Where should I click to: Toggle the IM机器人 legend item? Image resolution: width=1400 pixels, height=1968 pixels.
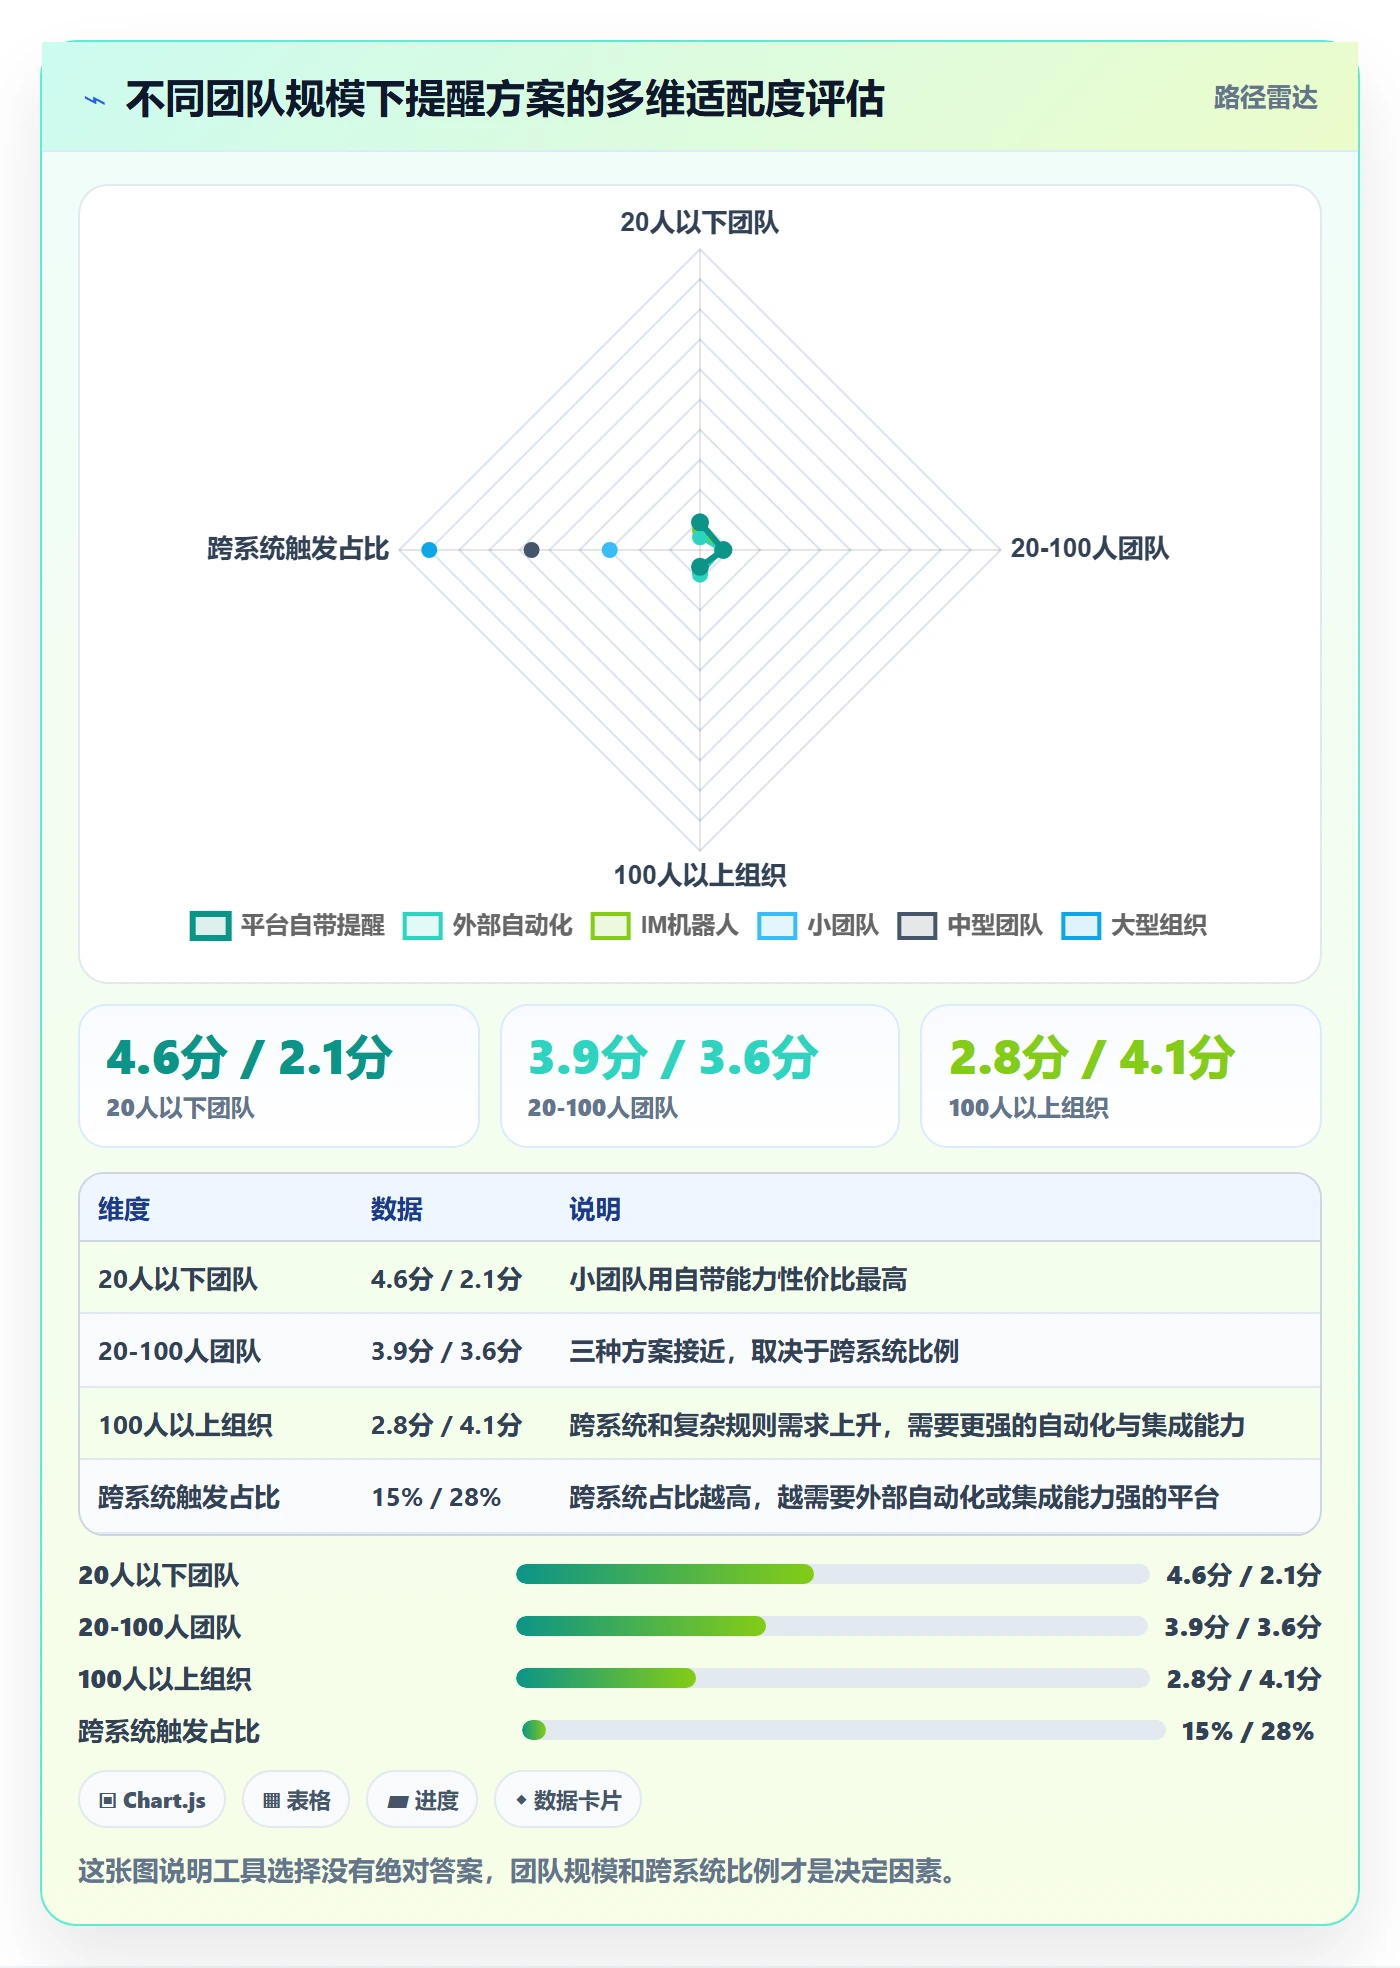[x=665, y=926]
